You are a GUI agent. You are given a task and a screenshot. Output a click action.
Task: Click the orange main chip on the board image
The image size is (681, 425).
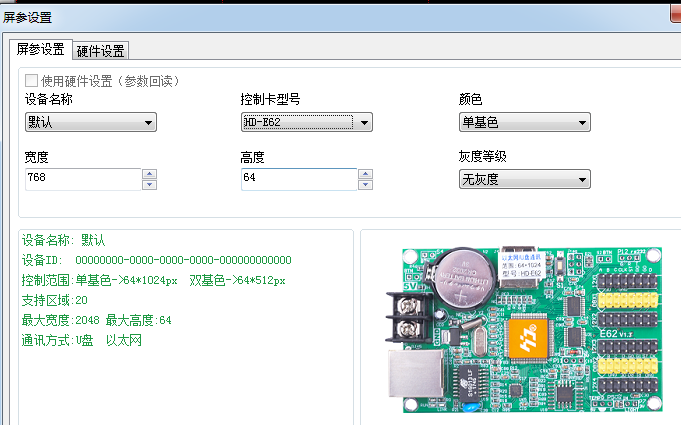click(x=529, y=337)
